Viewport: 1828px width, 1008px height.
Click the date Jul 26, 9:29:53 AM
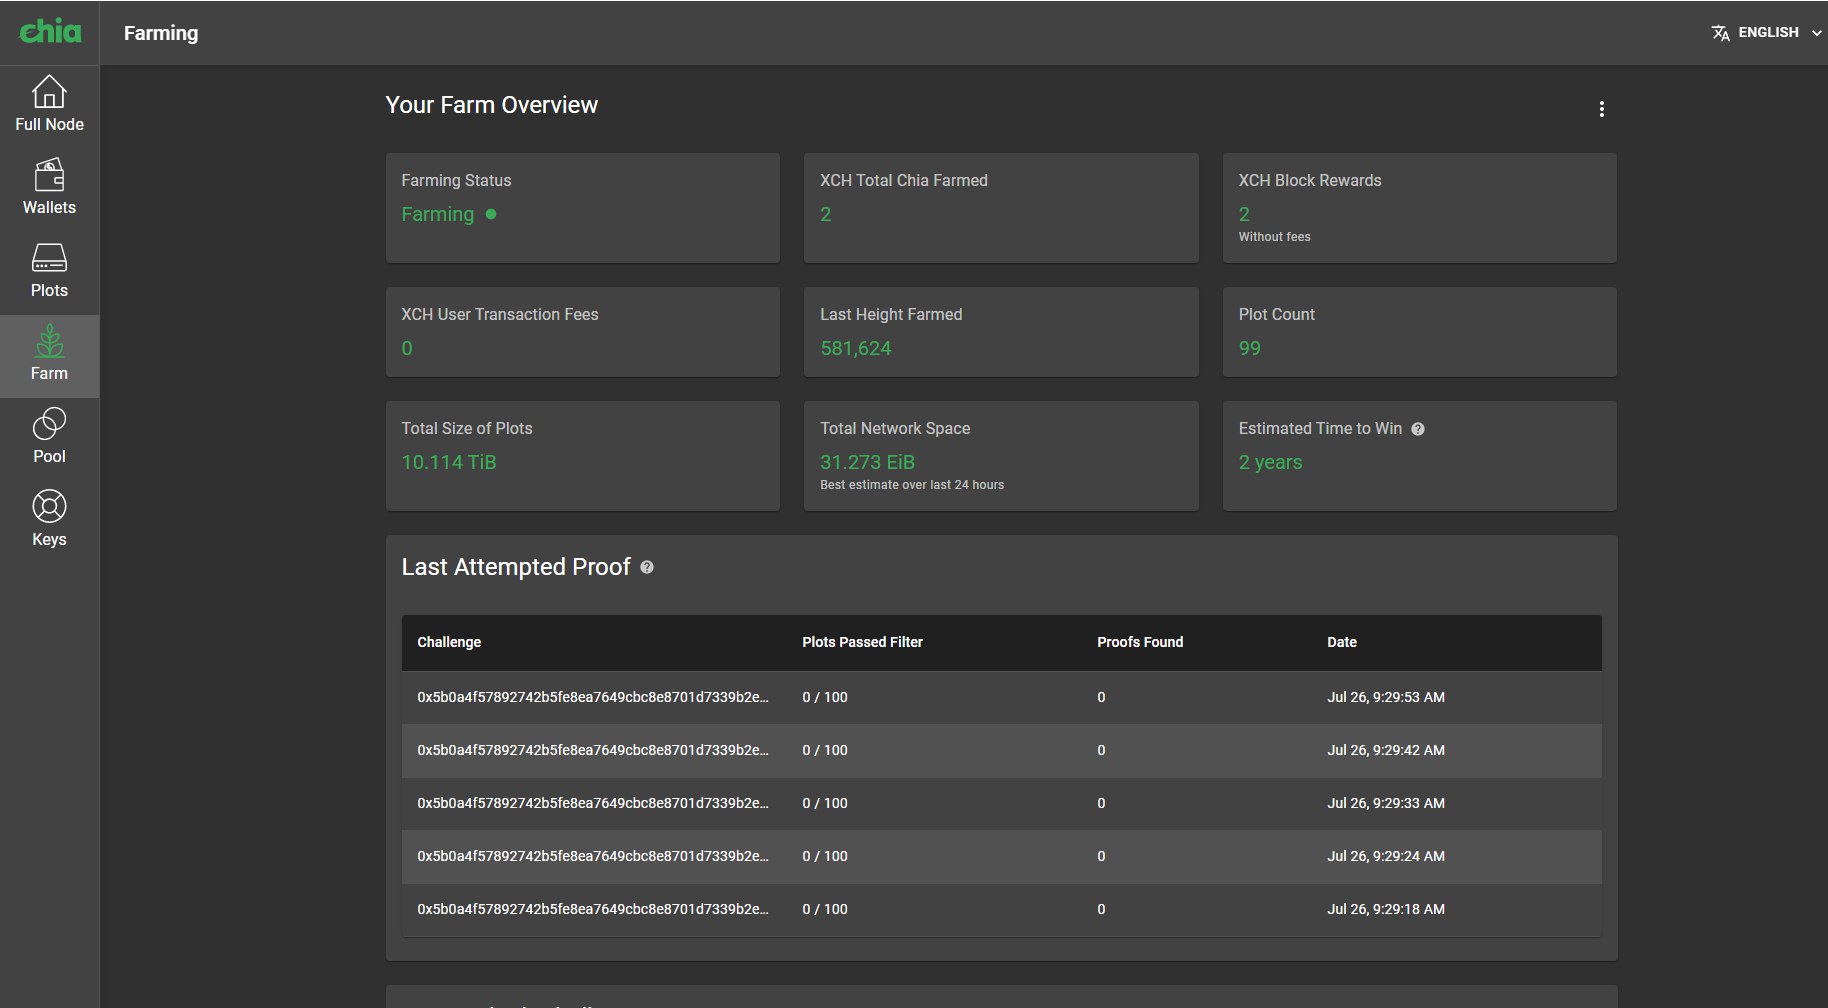1386,697
